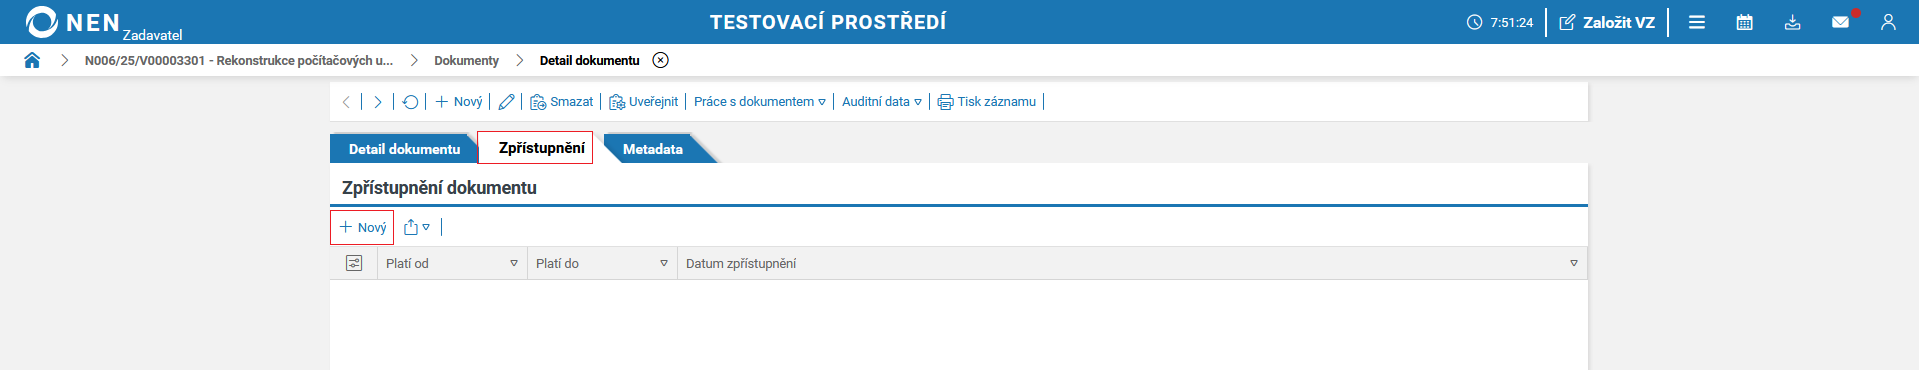Close the Detail dokumentu breadcrumb
Screen dimensions: 1919x370
pyautogui.click(x=660, y=60)
